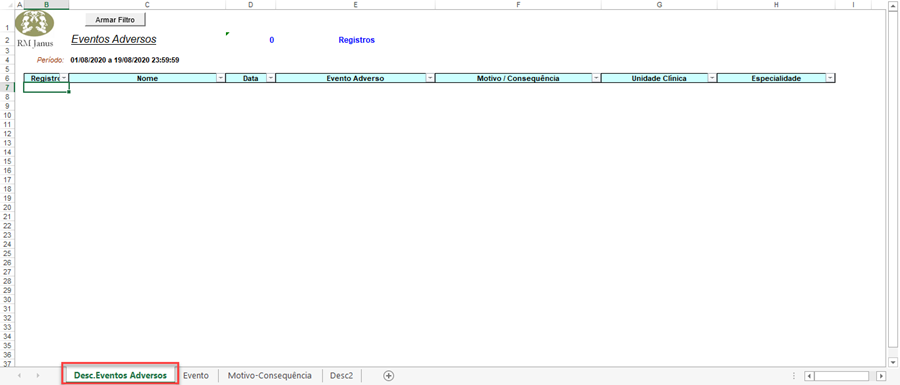Expand the Motivo / Consequência filter dropdown
Screen dimensions: 900x385
(x=596, y=78)
